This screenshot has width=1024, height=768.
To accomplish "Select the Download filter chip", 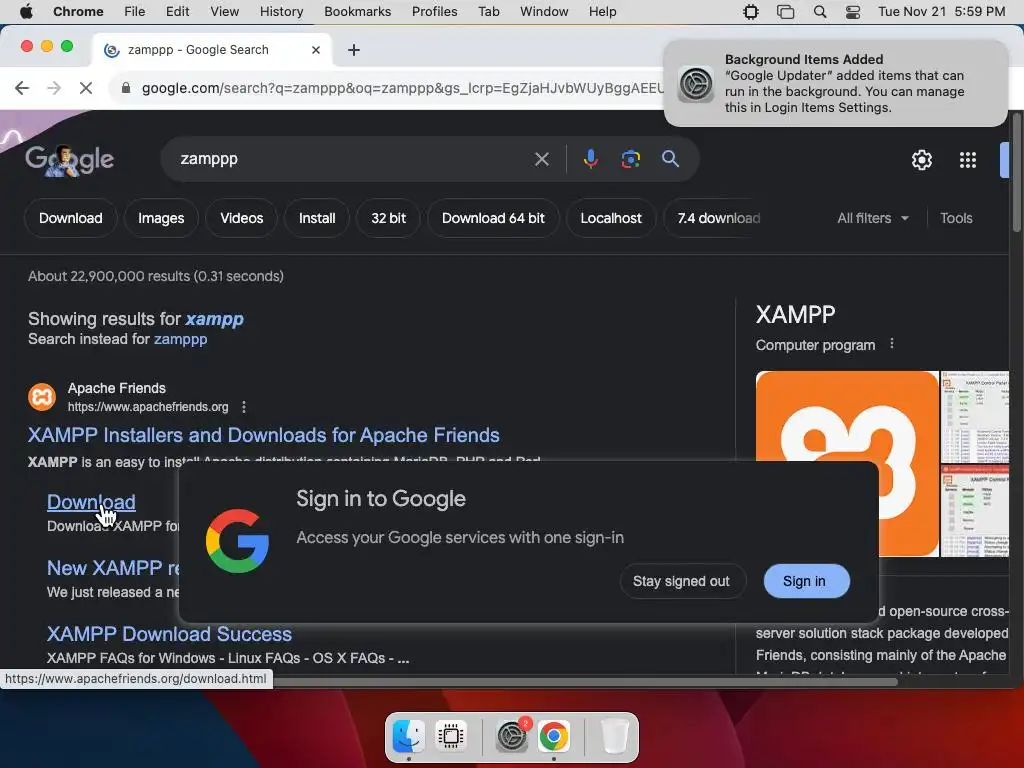I will click(x=71, y=218).
